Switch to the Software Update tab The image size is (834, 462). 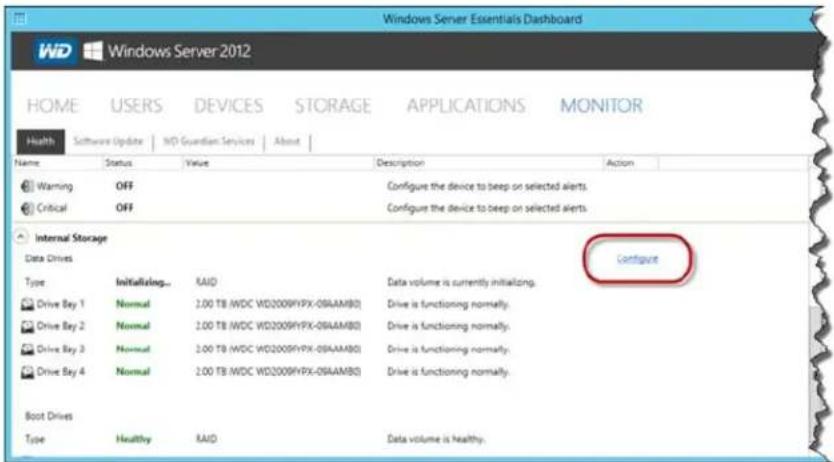[108, 141]
